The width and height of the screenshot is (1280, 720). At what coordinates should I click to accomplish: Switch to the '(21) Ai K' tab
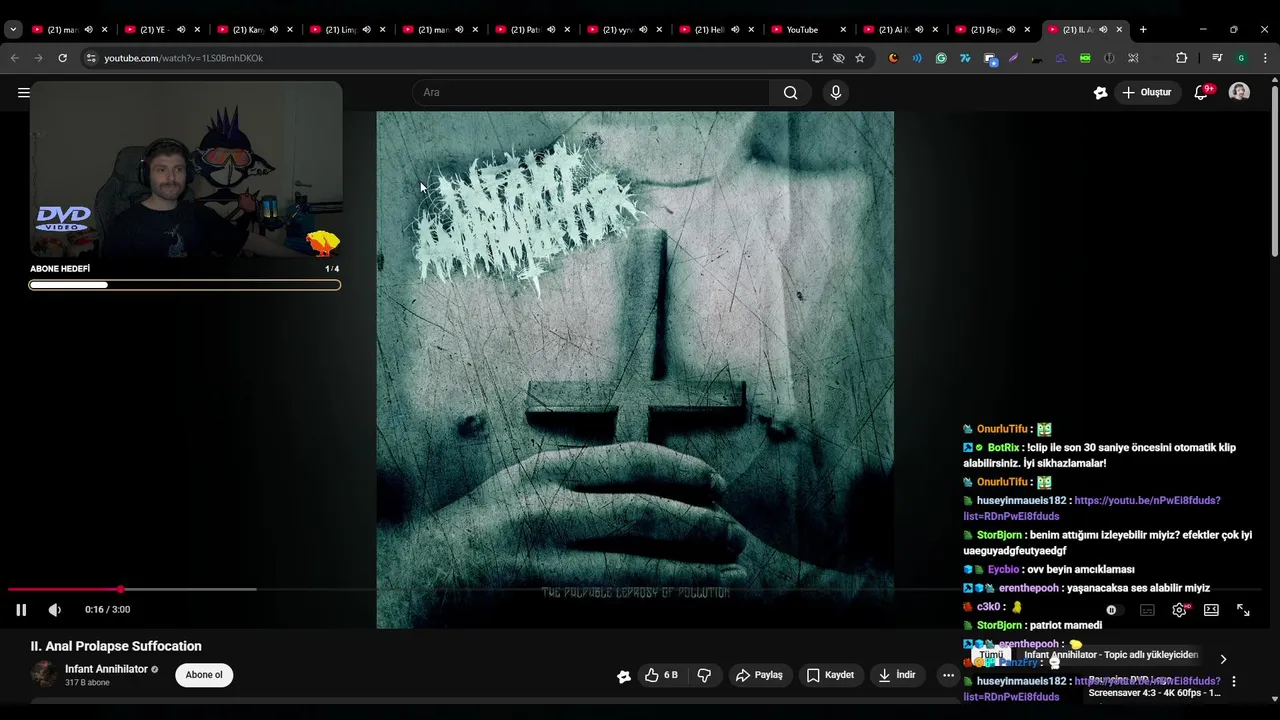(x=901, y=30)
